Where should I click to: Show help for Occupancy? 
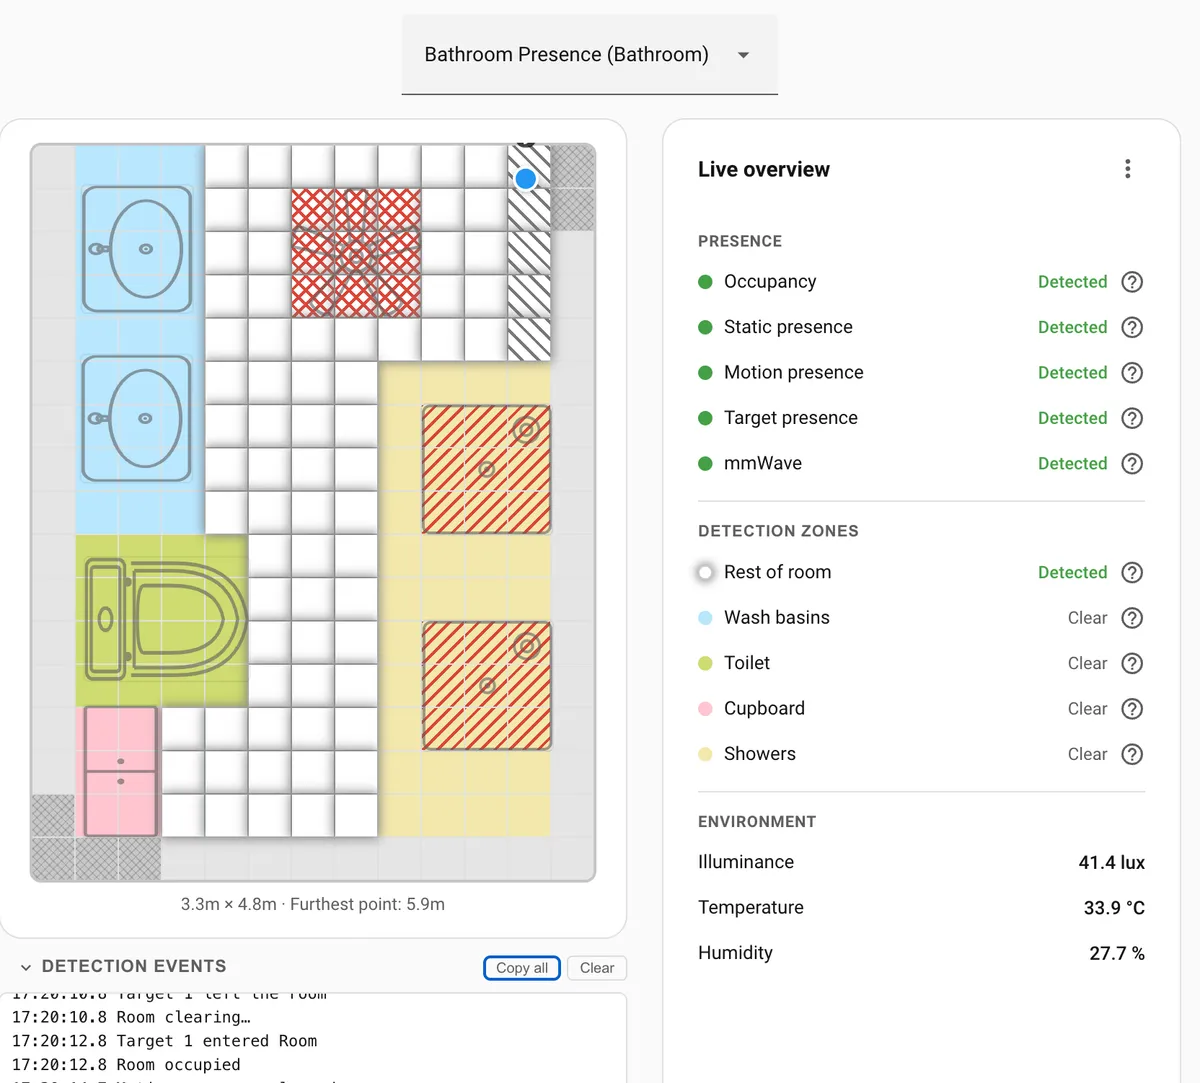[1132, 282]
